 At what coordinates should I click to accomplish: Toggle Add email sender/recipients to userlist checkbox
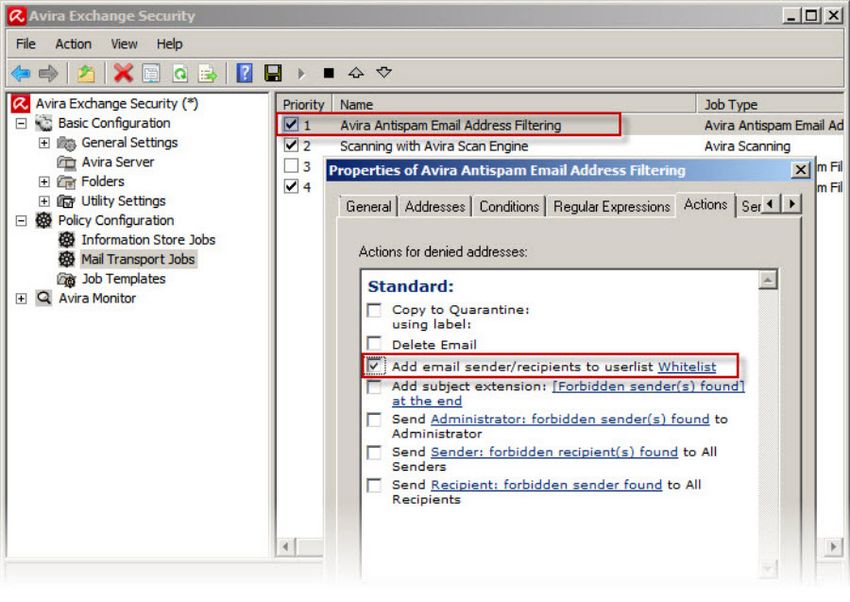374,366
